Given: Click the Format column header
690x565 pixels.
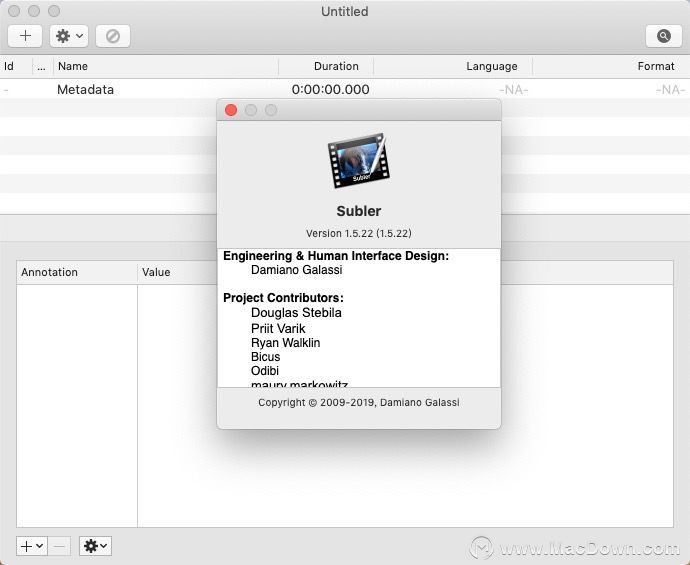Looking at the screenshot, I should tap(655, 66).
